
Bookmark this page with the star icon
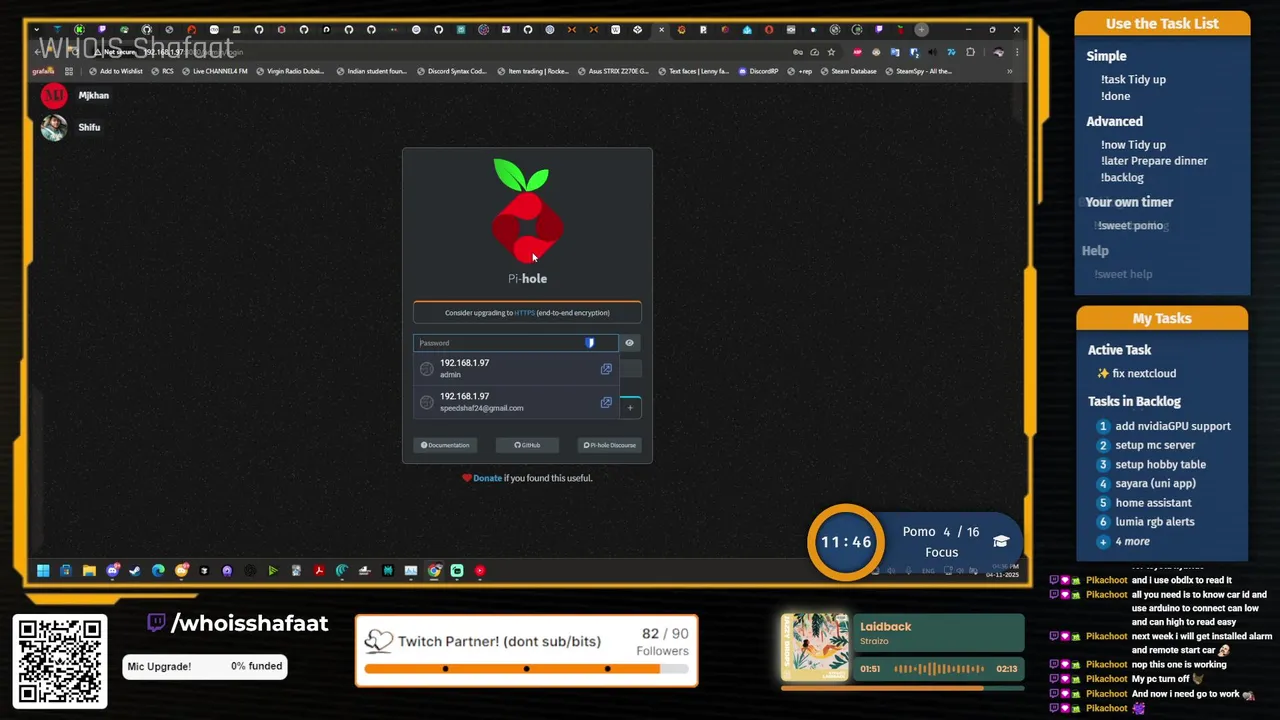(831, 52)
